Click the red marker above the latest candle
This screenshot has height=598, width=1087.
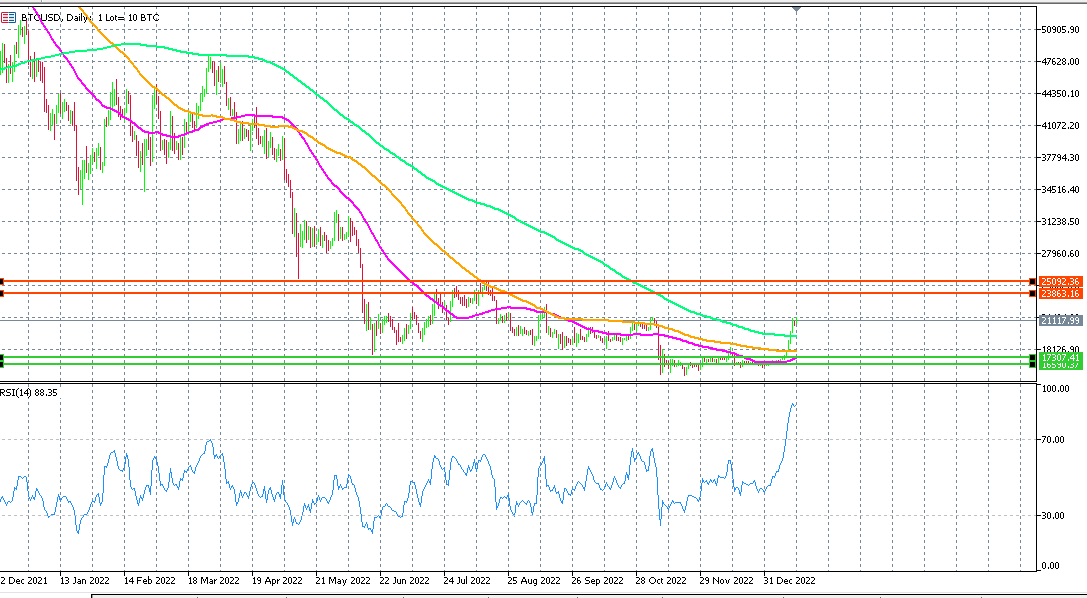click(x=797, y=10)
